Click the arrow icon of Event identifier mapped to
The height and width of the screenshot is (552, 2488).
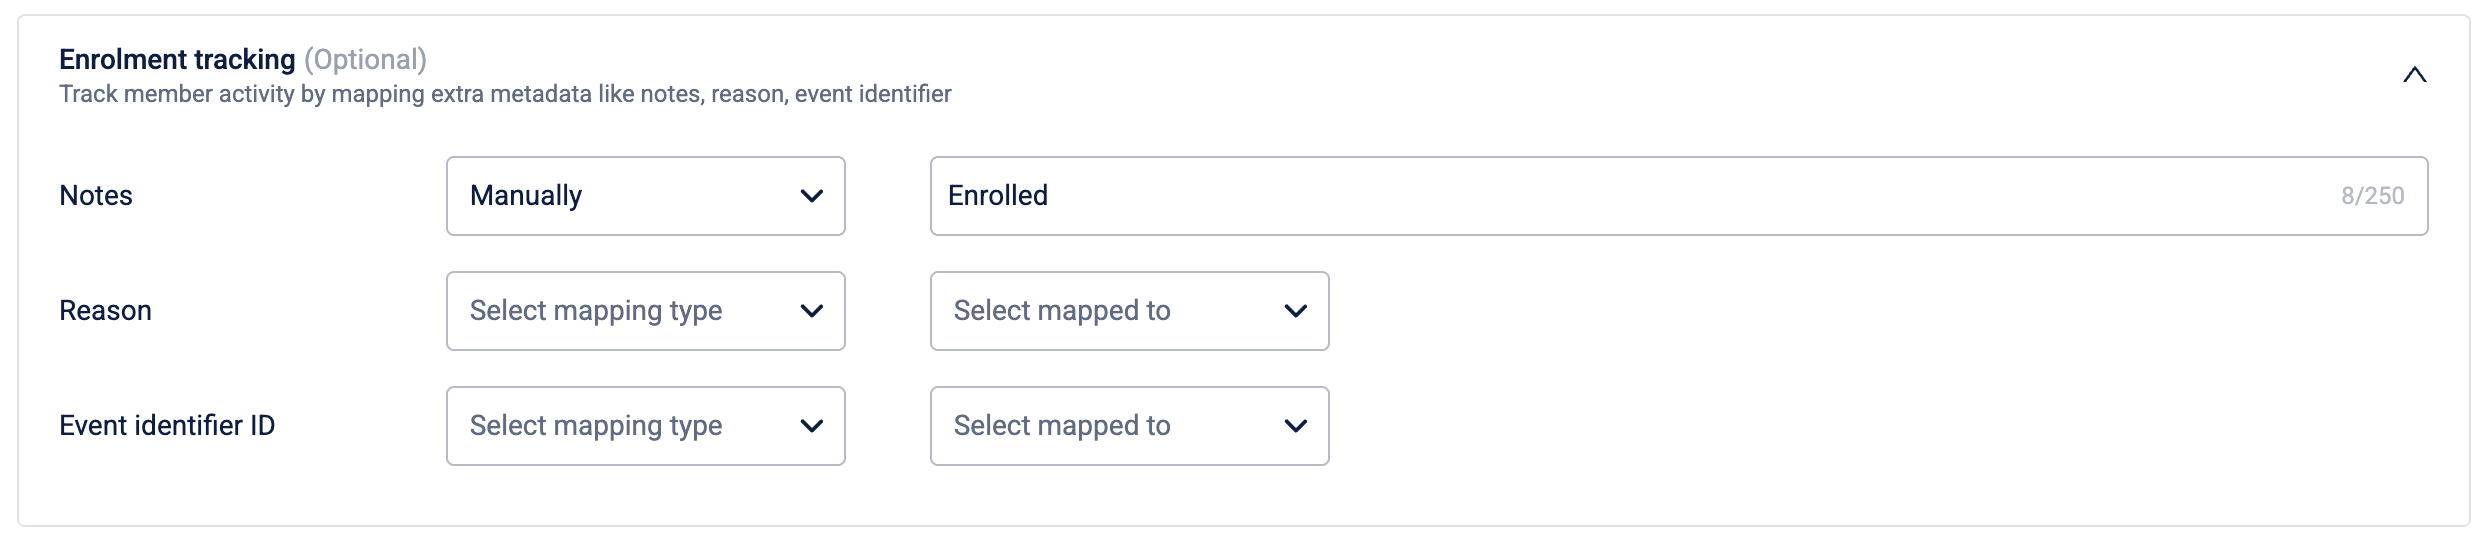(1295, 426)
